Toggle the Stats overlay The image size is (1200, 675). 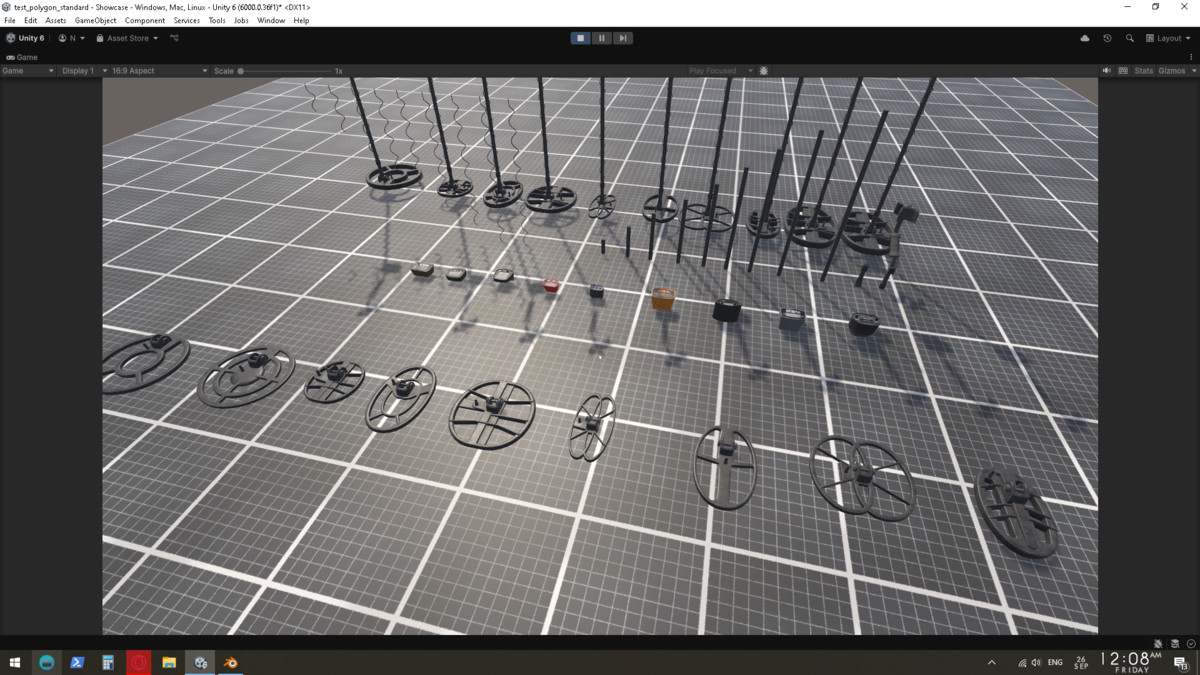tap(1143, 71)
